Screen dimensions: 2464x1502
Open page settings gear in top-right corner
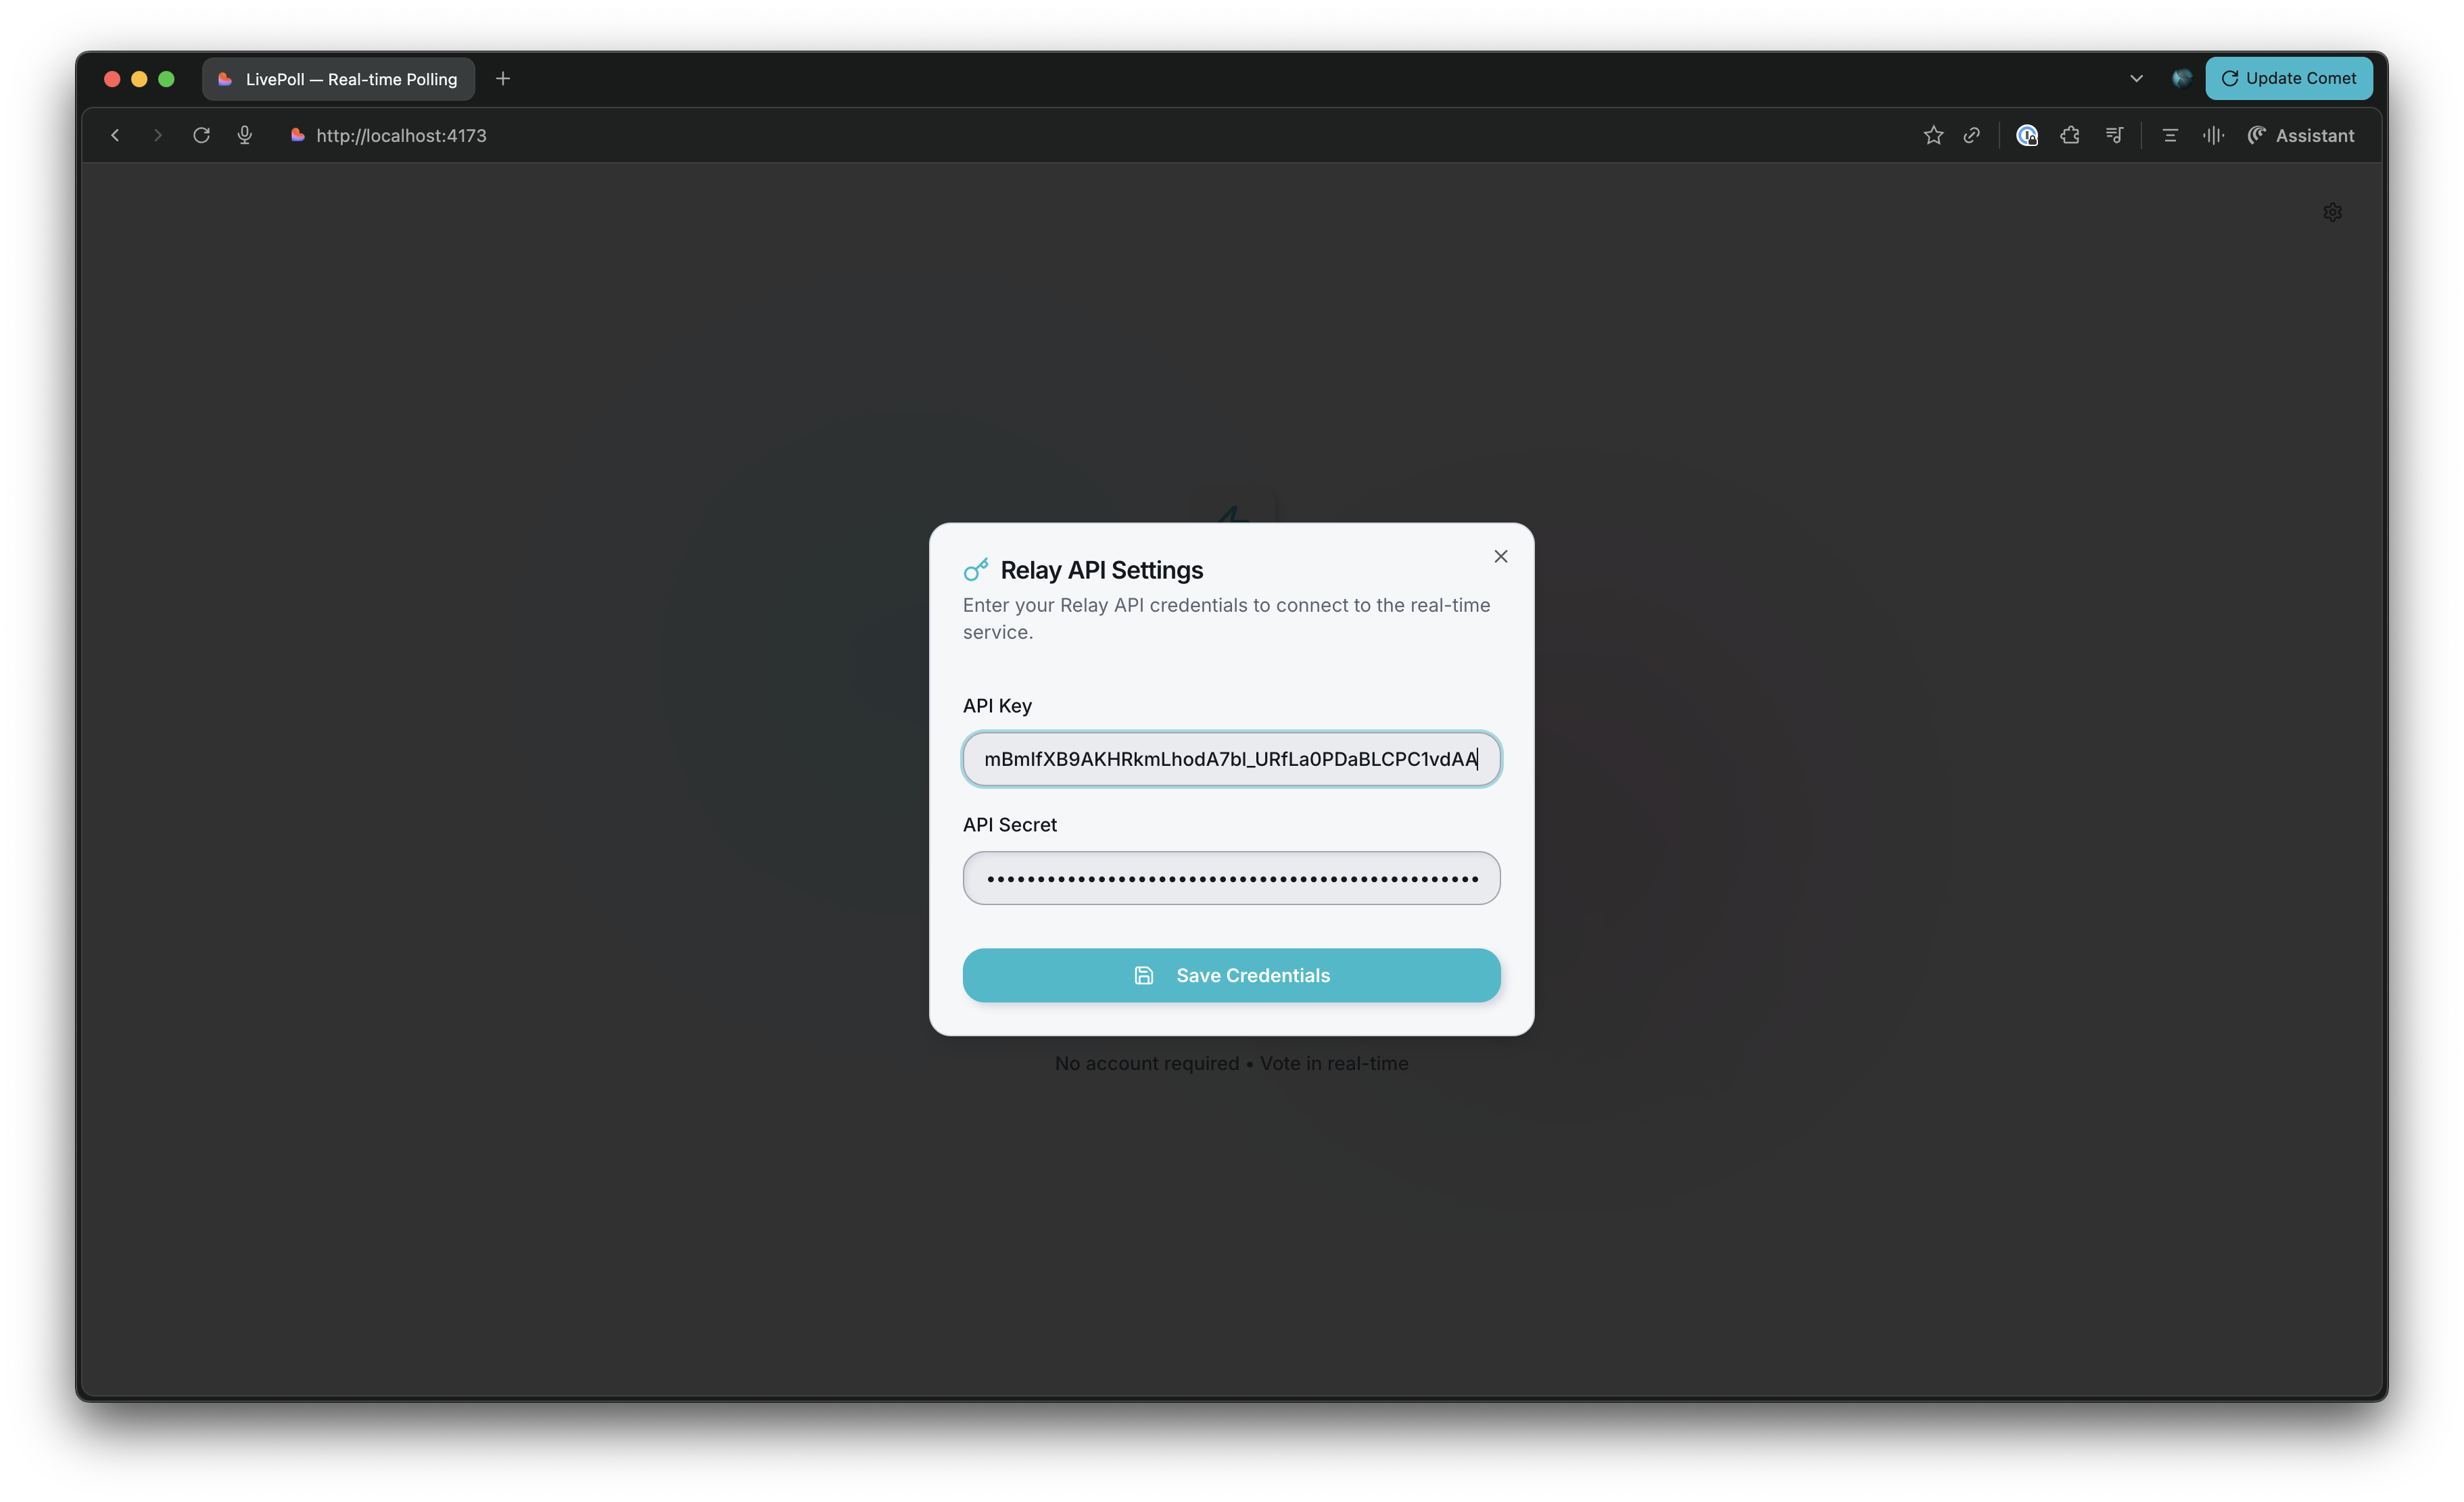(2332, 212)
